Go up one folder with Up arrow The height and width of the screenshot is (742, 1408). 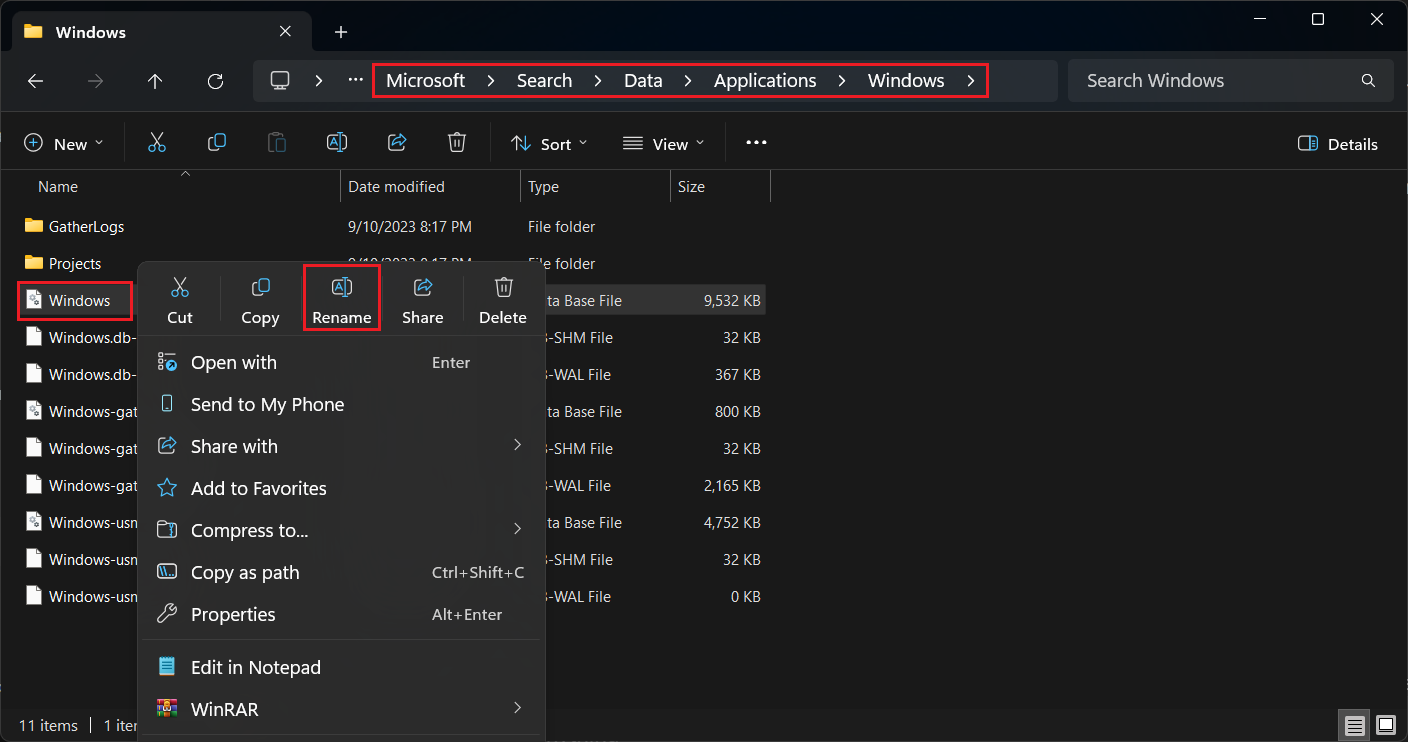click(155, 81)
